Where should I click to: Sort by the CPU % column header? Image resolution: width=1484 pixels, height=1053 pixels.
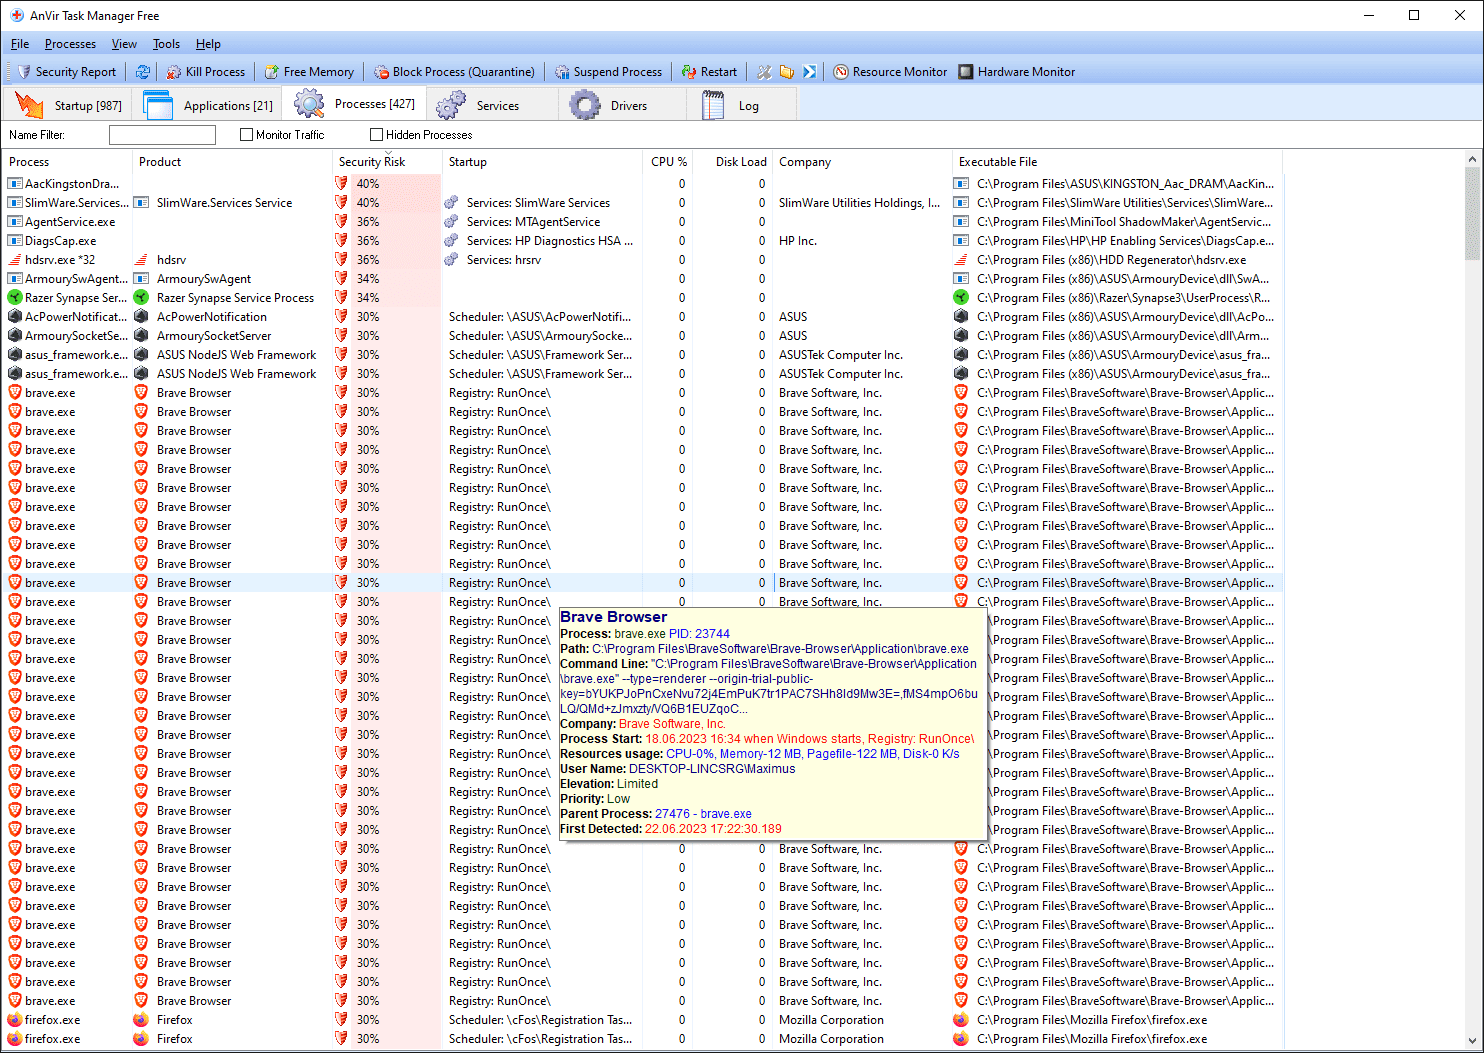click(x=668, y=162)
